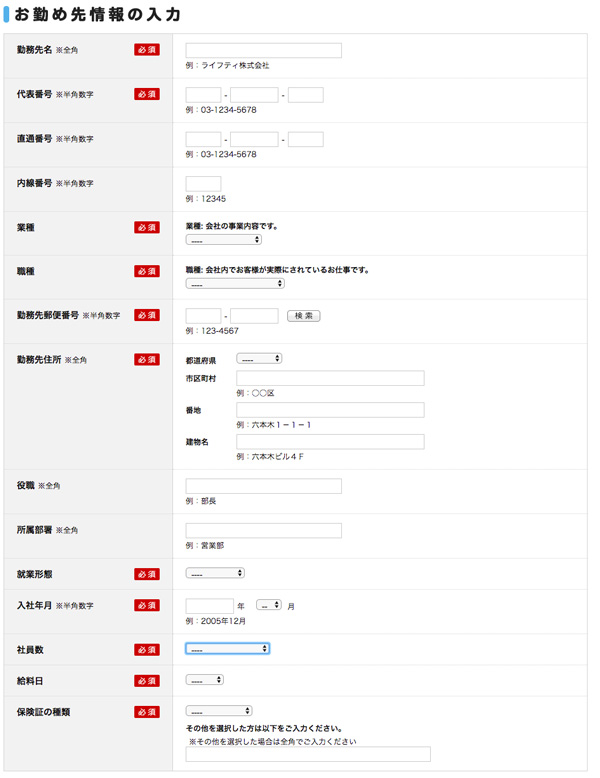Open the 給料日 payday dropdown
The image size is (600, 778).
[205, 680]
